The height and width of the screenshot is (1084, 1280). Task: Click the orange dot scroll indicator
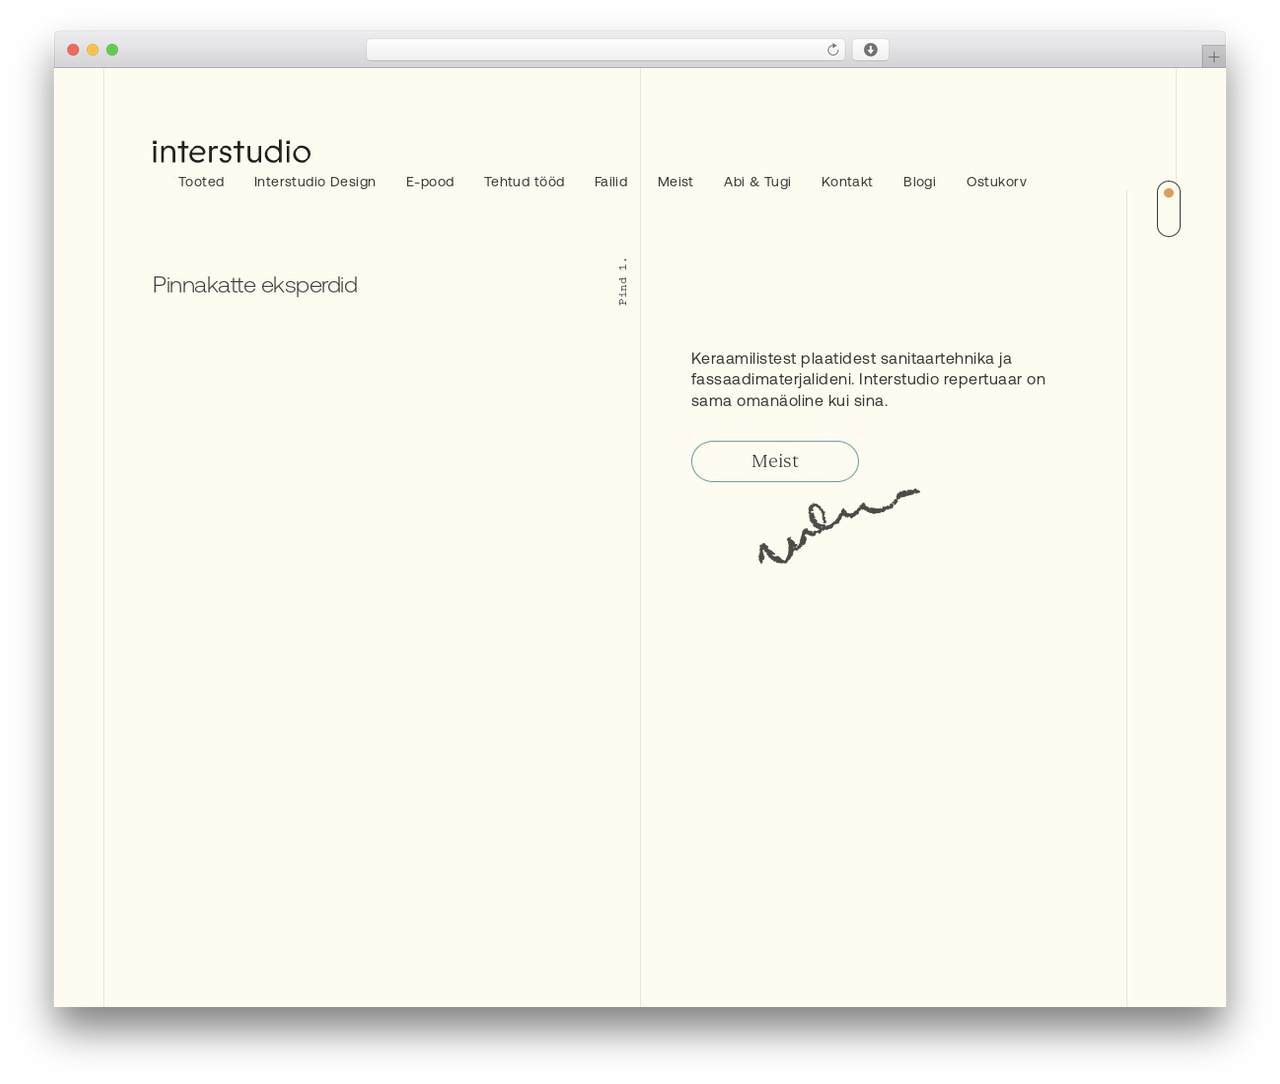(x=1168, y=193)
